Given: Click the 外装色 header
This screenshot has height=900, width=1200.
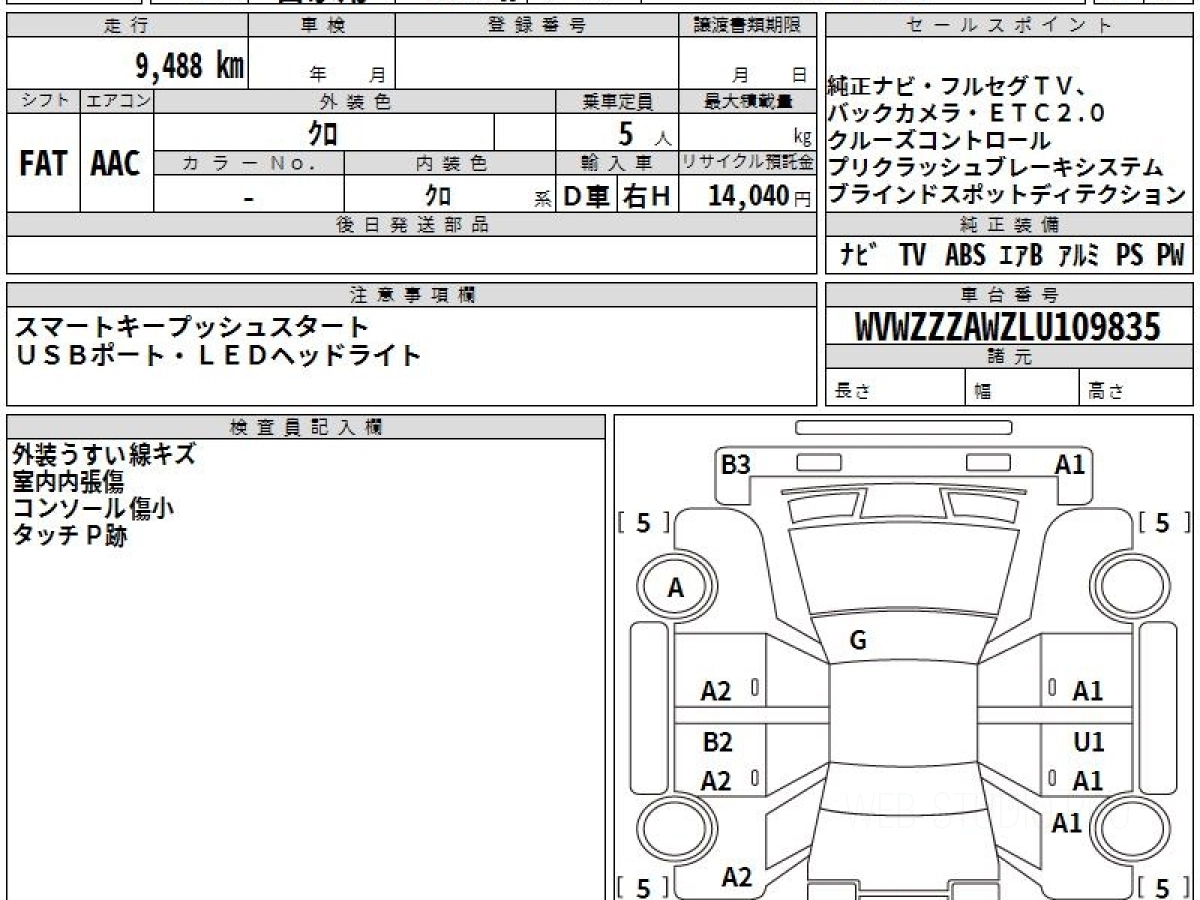Looking at the screenshot, I should (x=355, y=101).
